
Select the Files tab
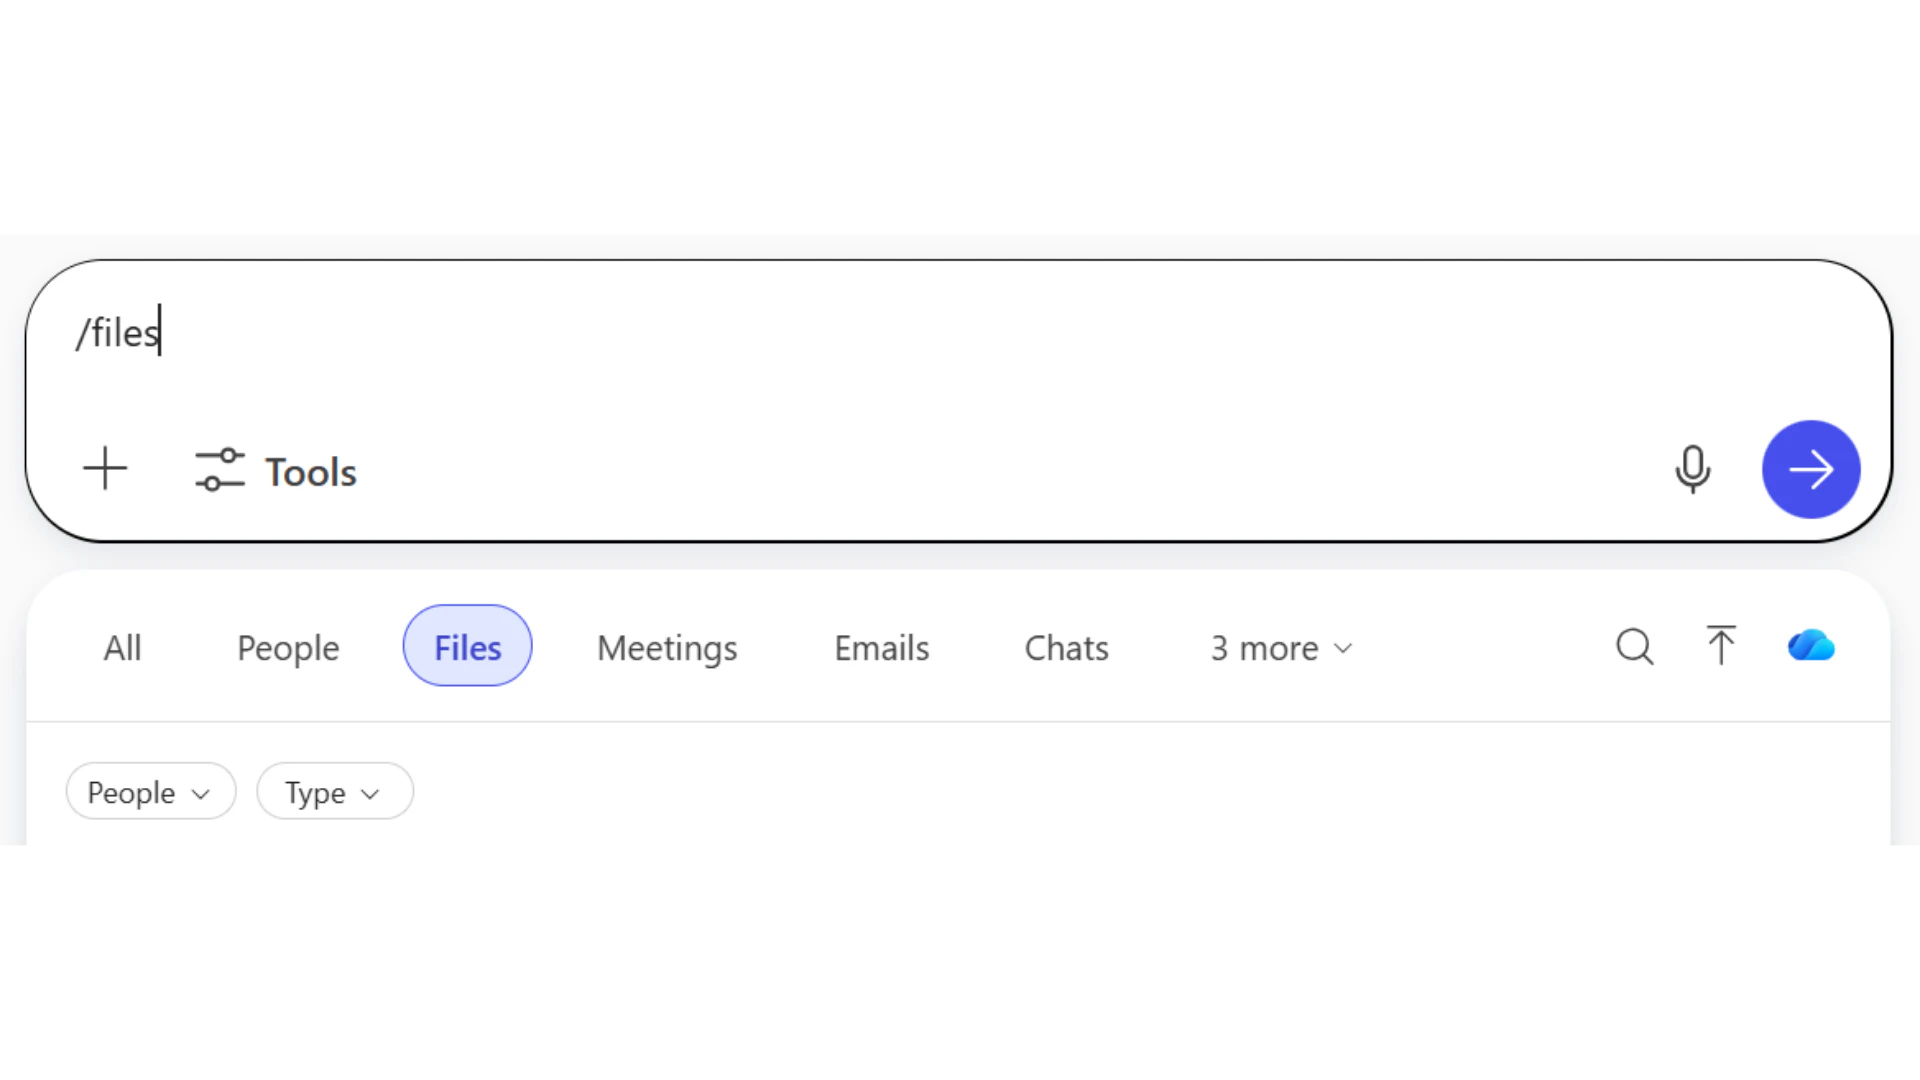466,646
